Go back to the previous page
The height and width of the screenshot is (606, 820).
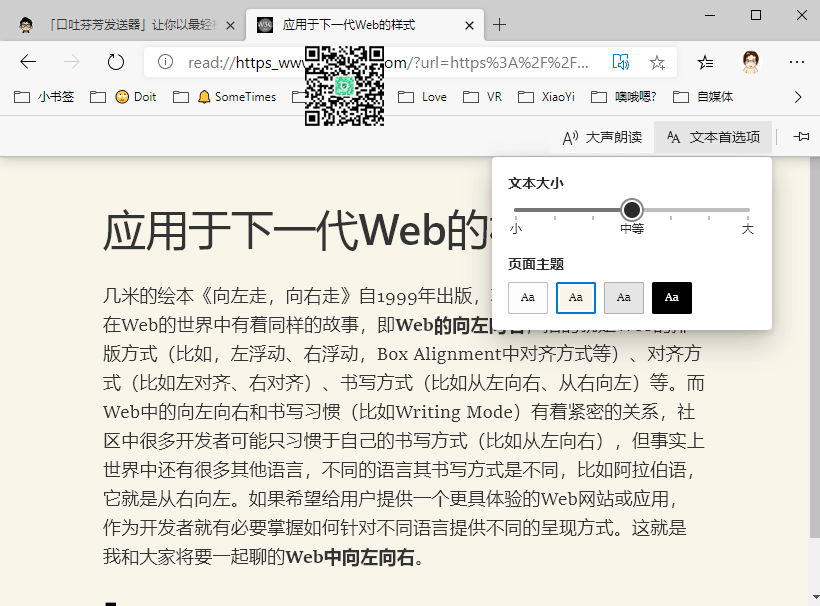(x=28, y=62)
